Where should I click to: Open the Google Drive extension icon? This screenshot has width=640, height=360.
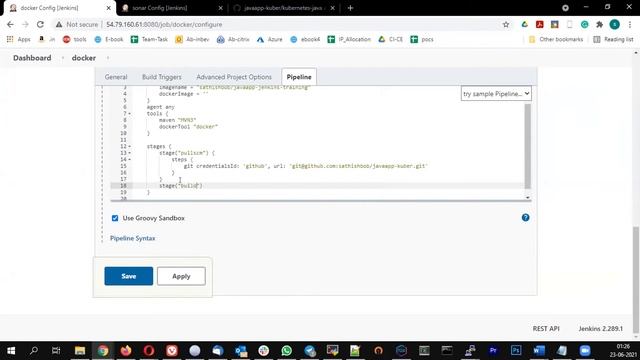(x=524, y=24)
